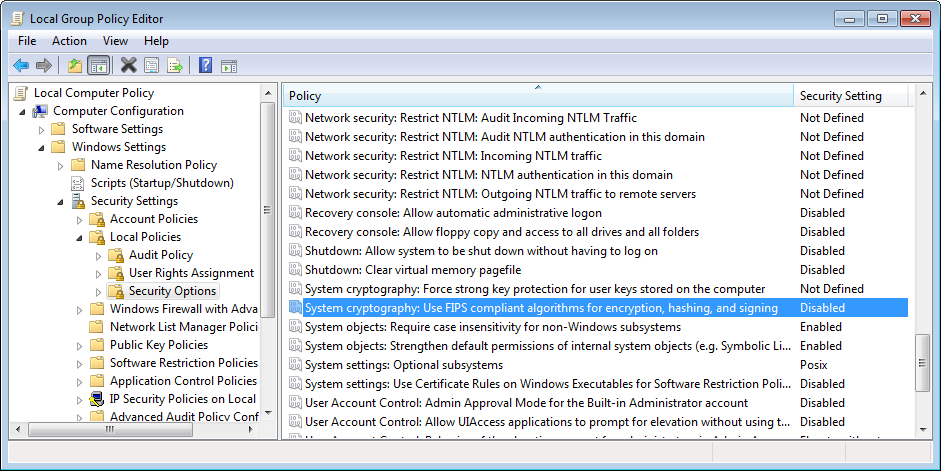Select User Rights Assignment in tree
This screenshot has height=471, width=941.
tap(191, 273)
